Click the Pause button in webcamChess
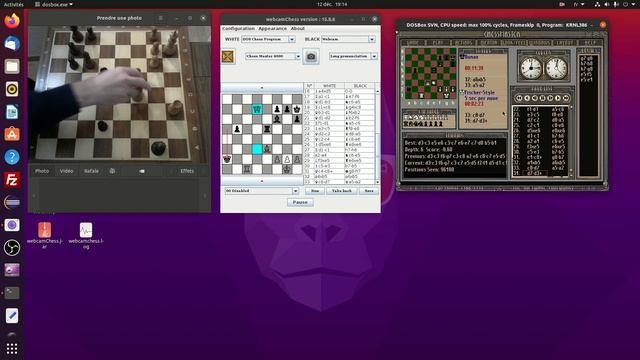 tap(300, 202)
